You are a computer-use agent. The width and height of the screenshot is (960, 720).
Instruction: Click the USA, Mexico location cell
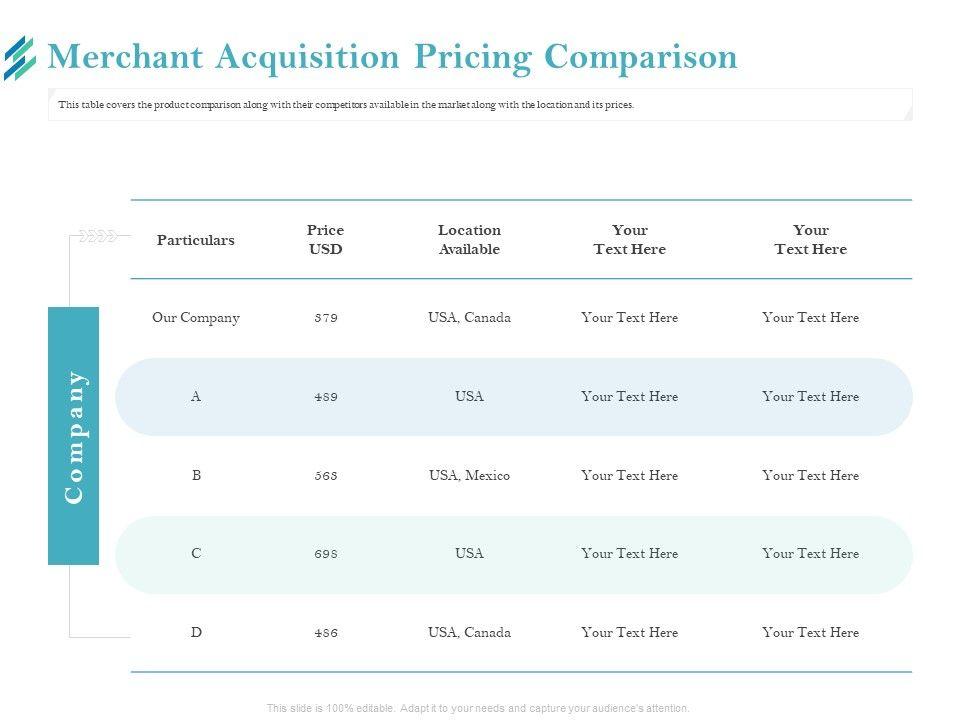point(469,476)
